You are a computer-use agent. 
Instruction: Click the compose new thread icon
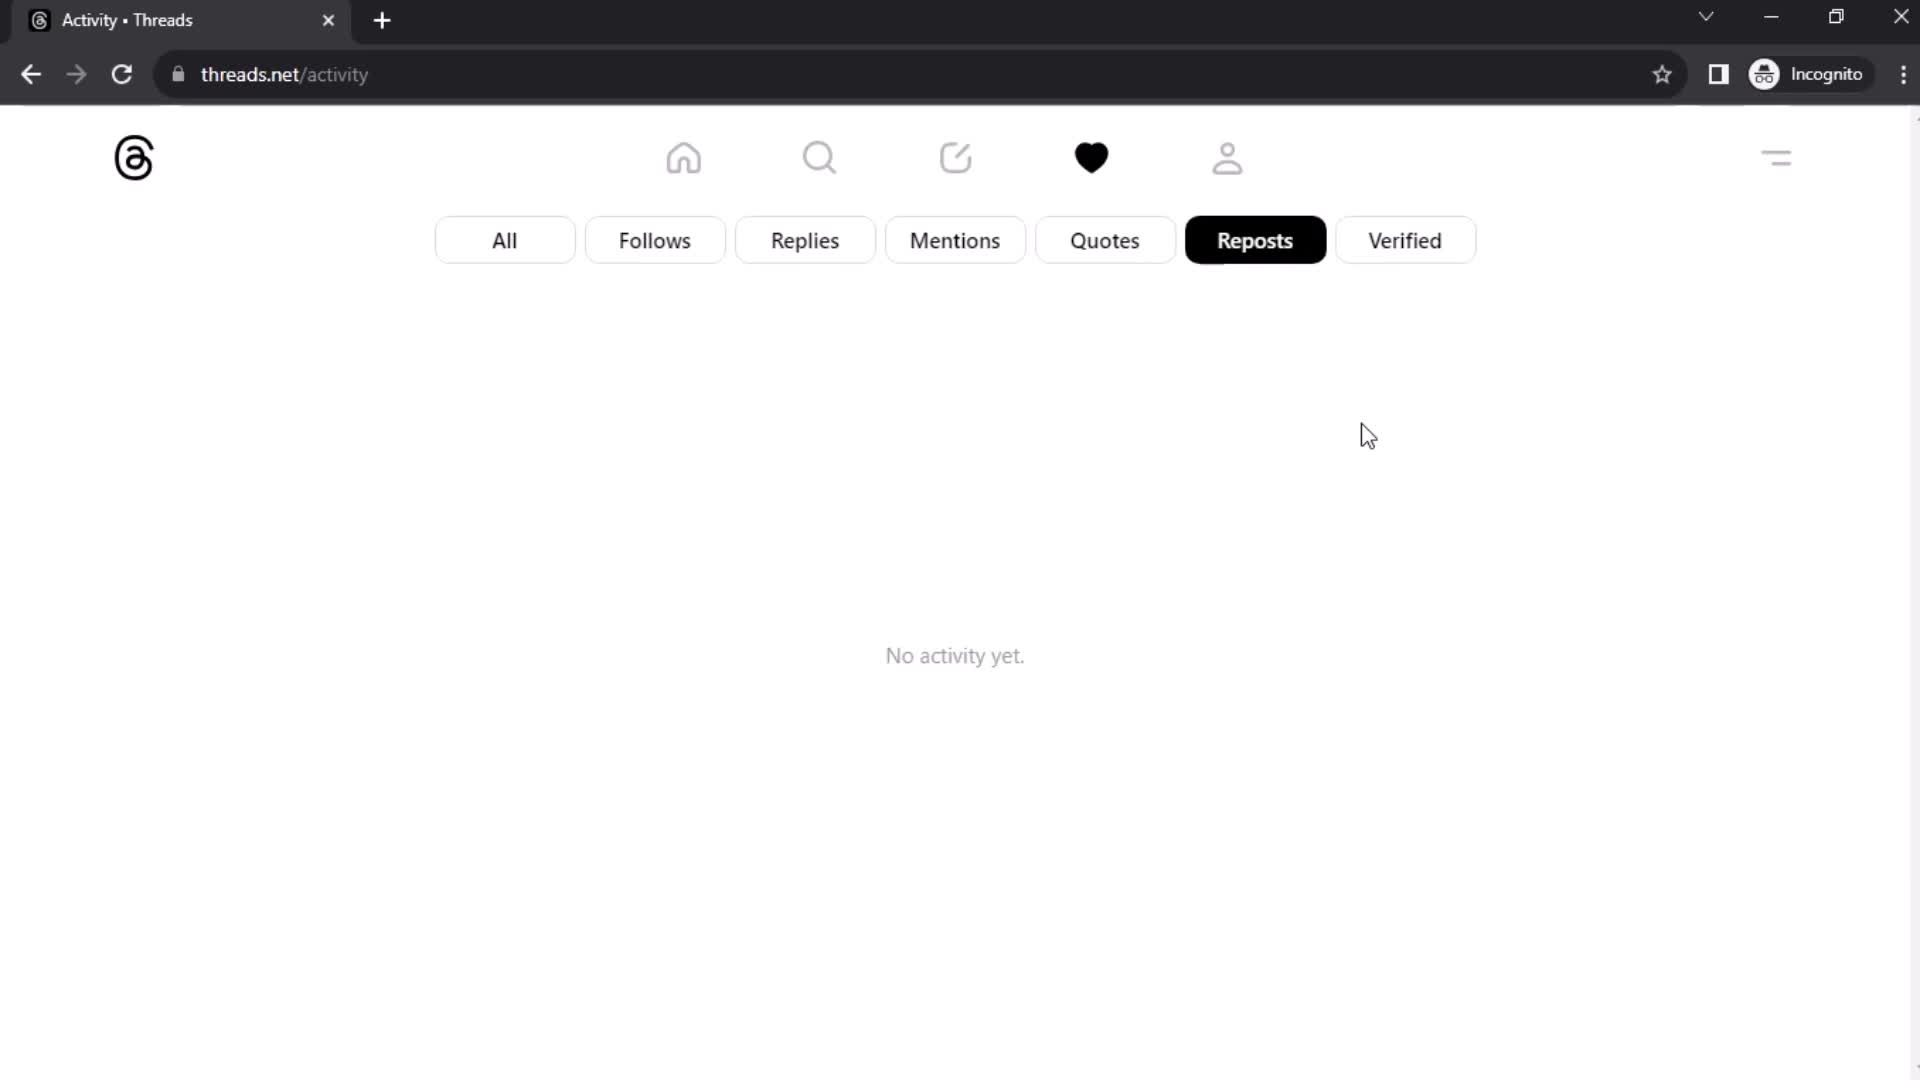pos(955,158)
